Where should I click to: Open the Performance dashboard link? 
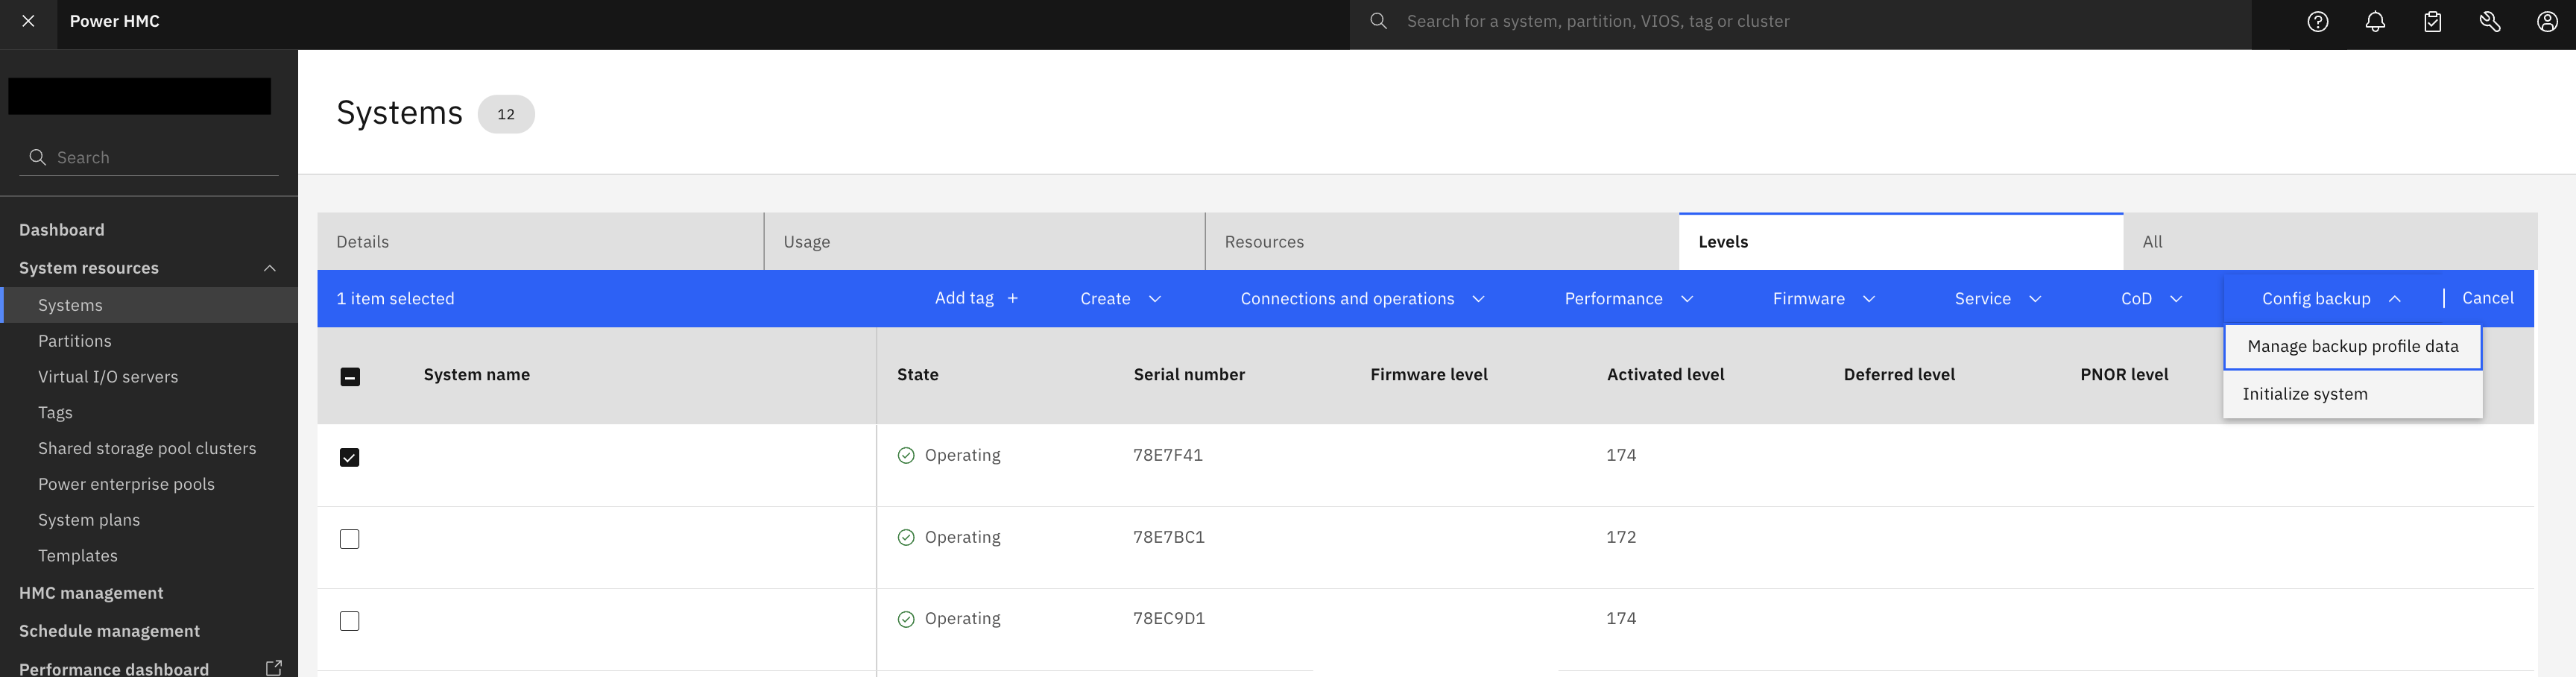(114, 669)
